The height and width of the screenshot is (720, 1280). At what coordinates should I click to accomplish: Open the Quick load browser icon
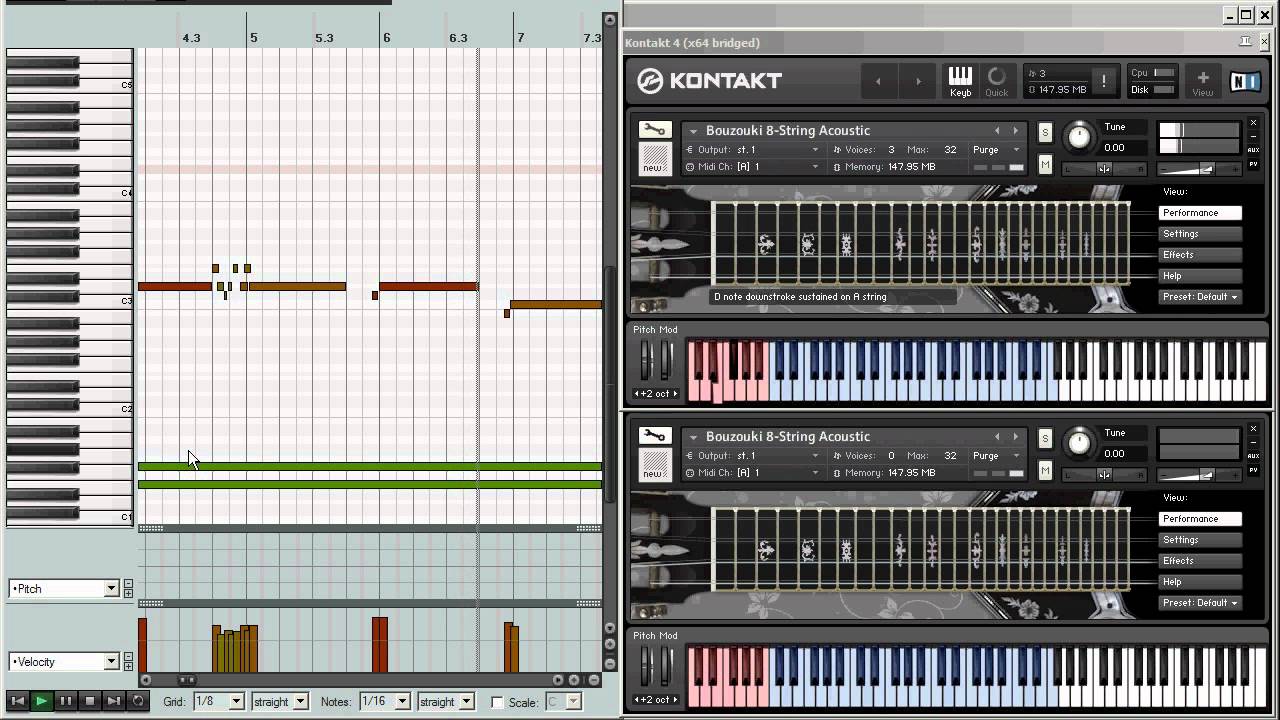tap(996, 81)
